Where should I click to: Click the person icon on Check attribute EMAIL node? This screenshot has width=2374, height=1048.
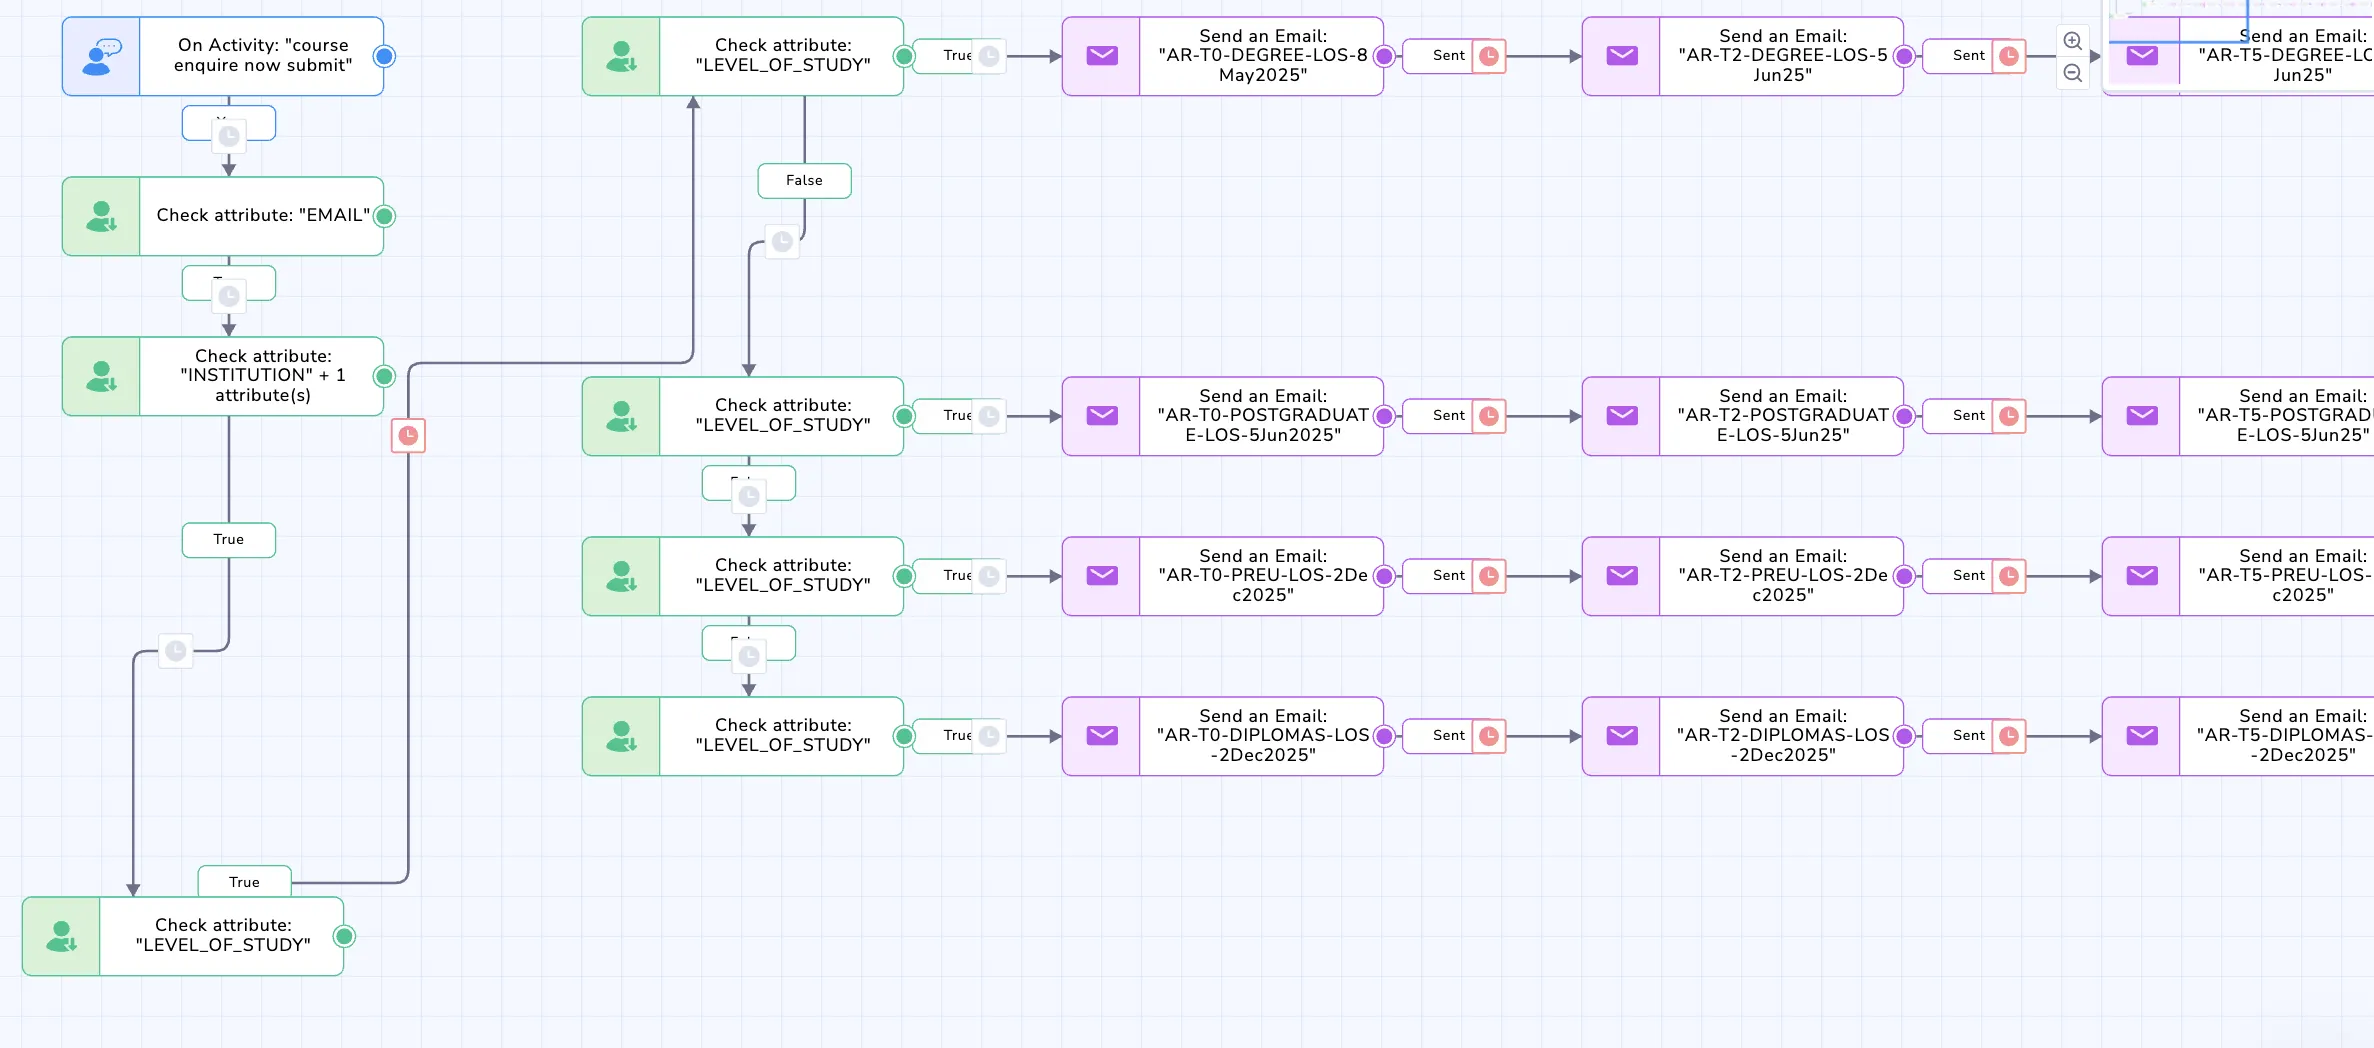(101, 216)
